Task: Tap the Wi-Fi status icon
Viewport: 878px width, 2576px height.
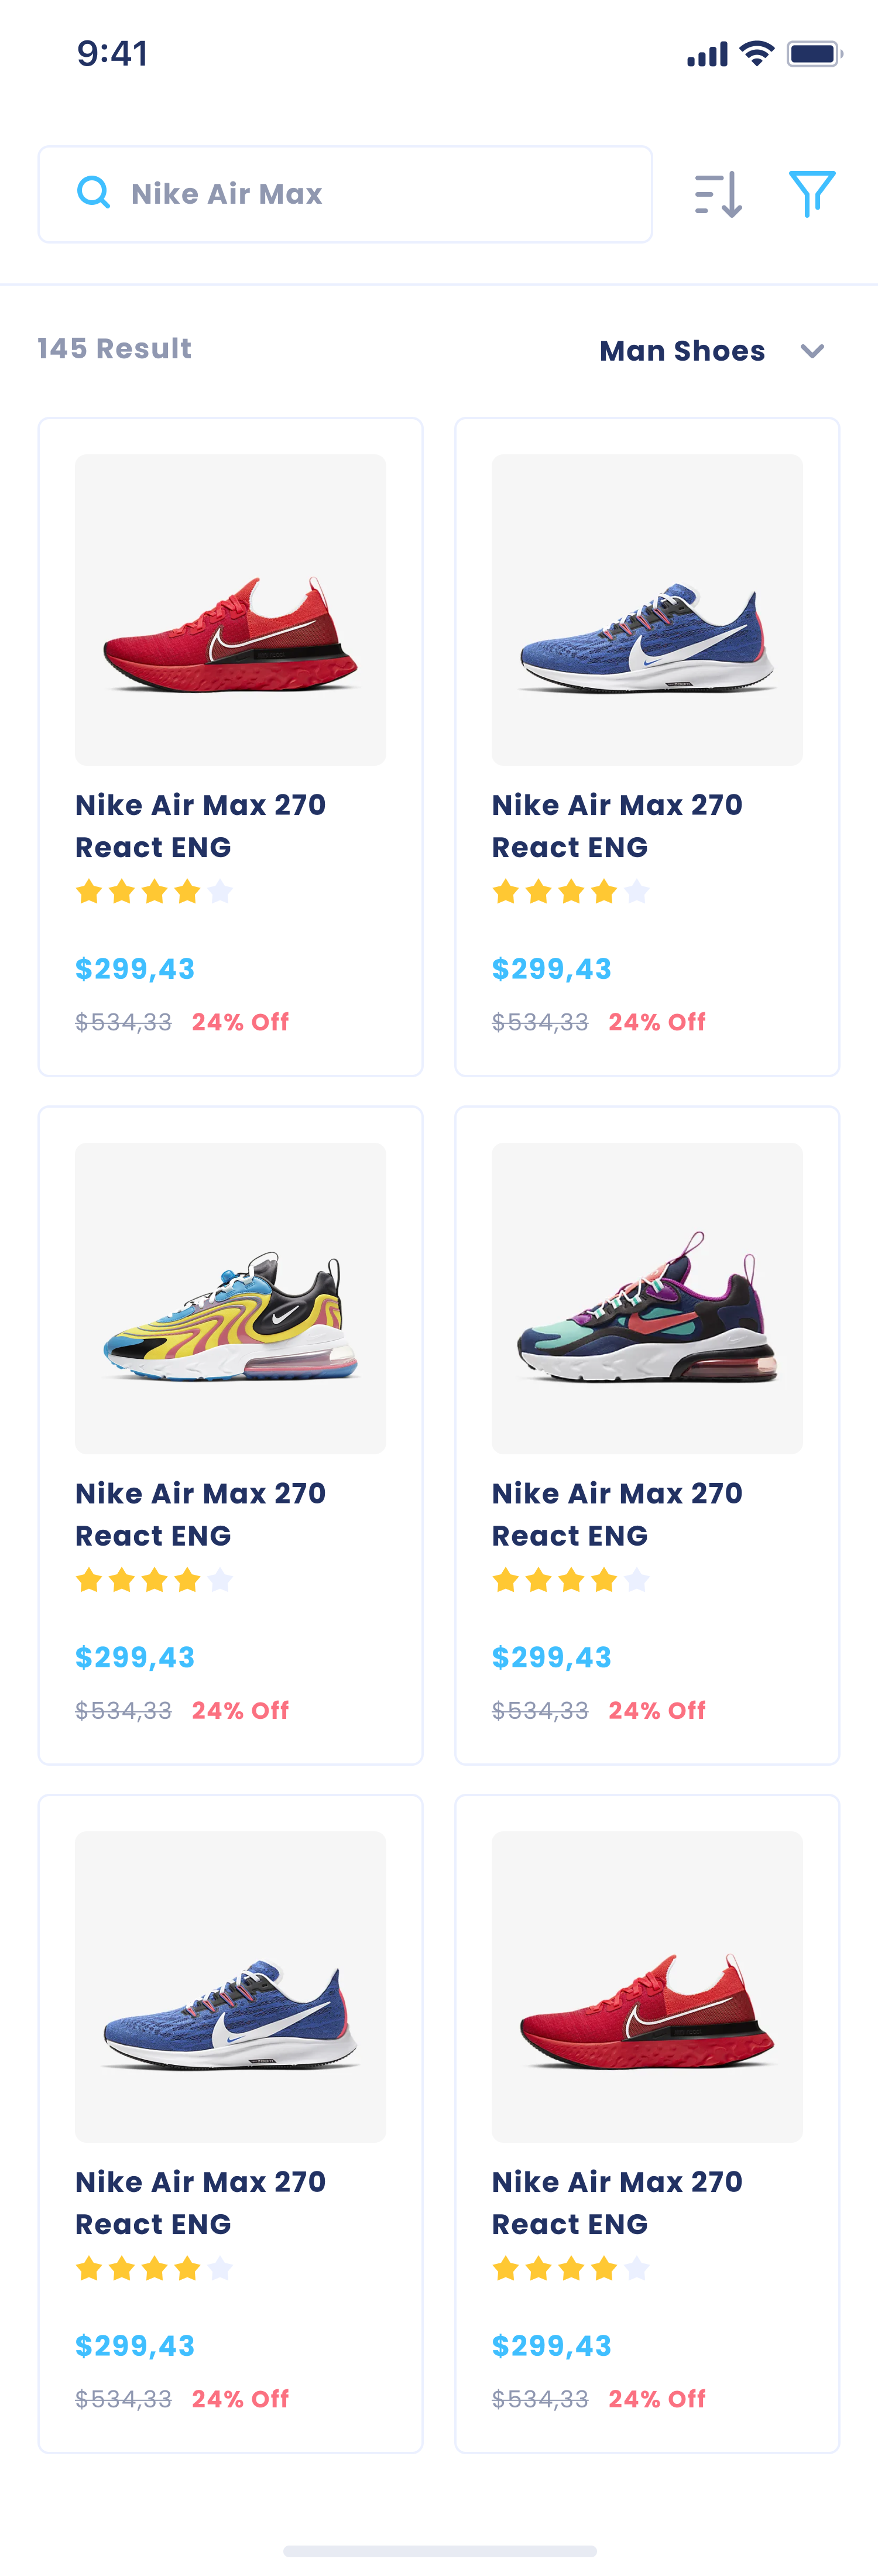Action: tap(757, 54)
